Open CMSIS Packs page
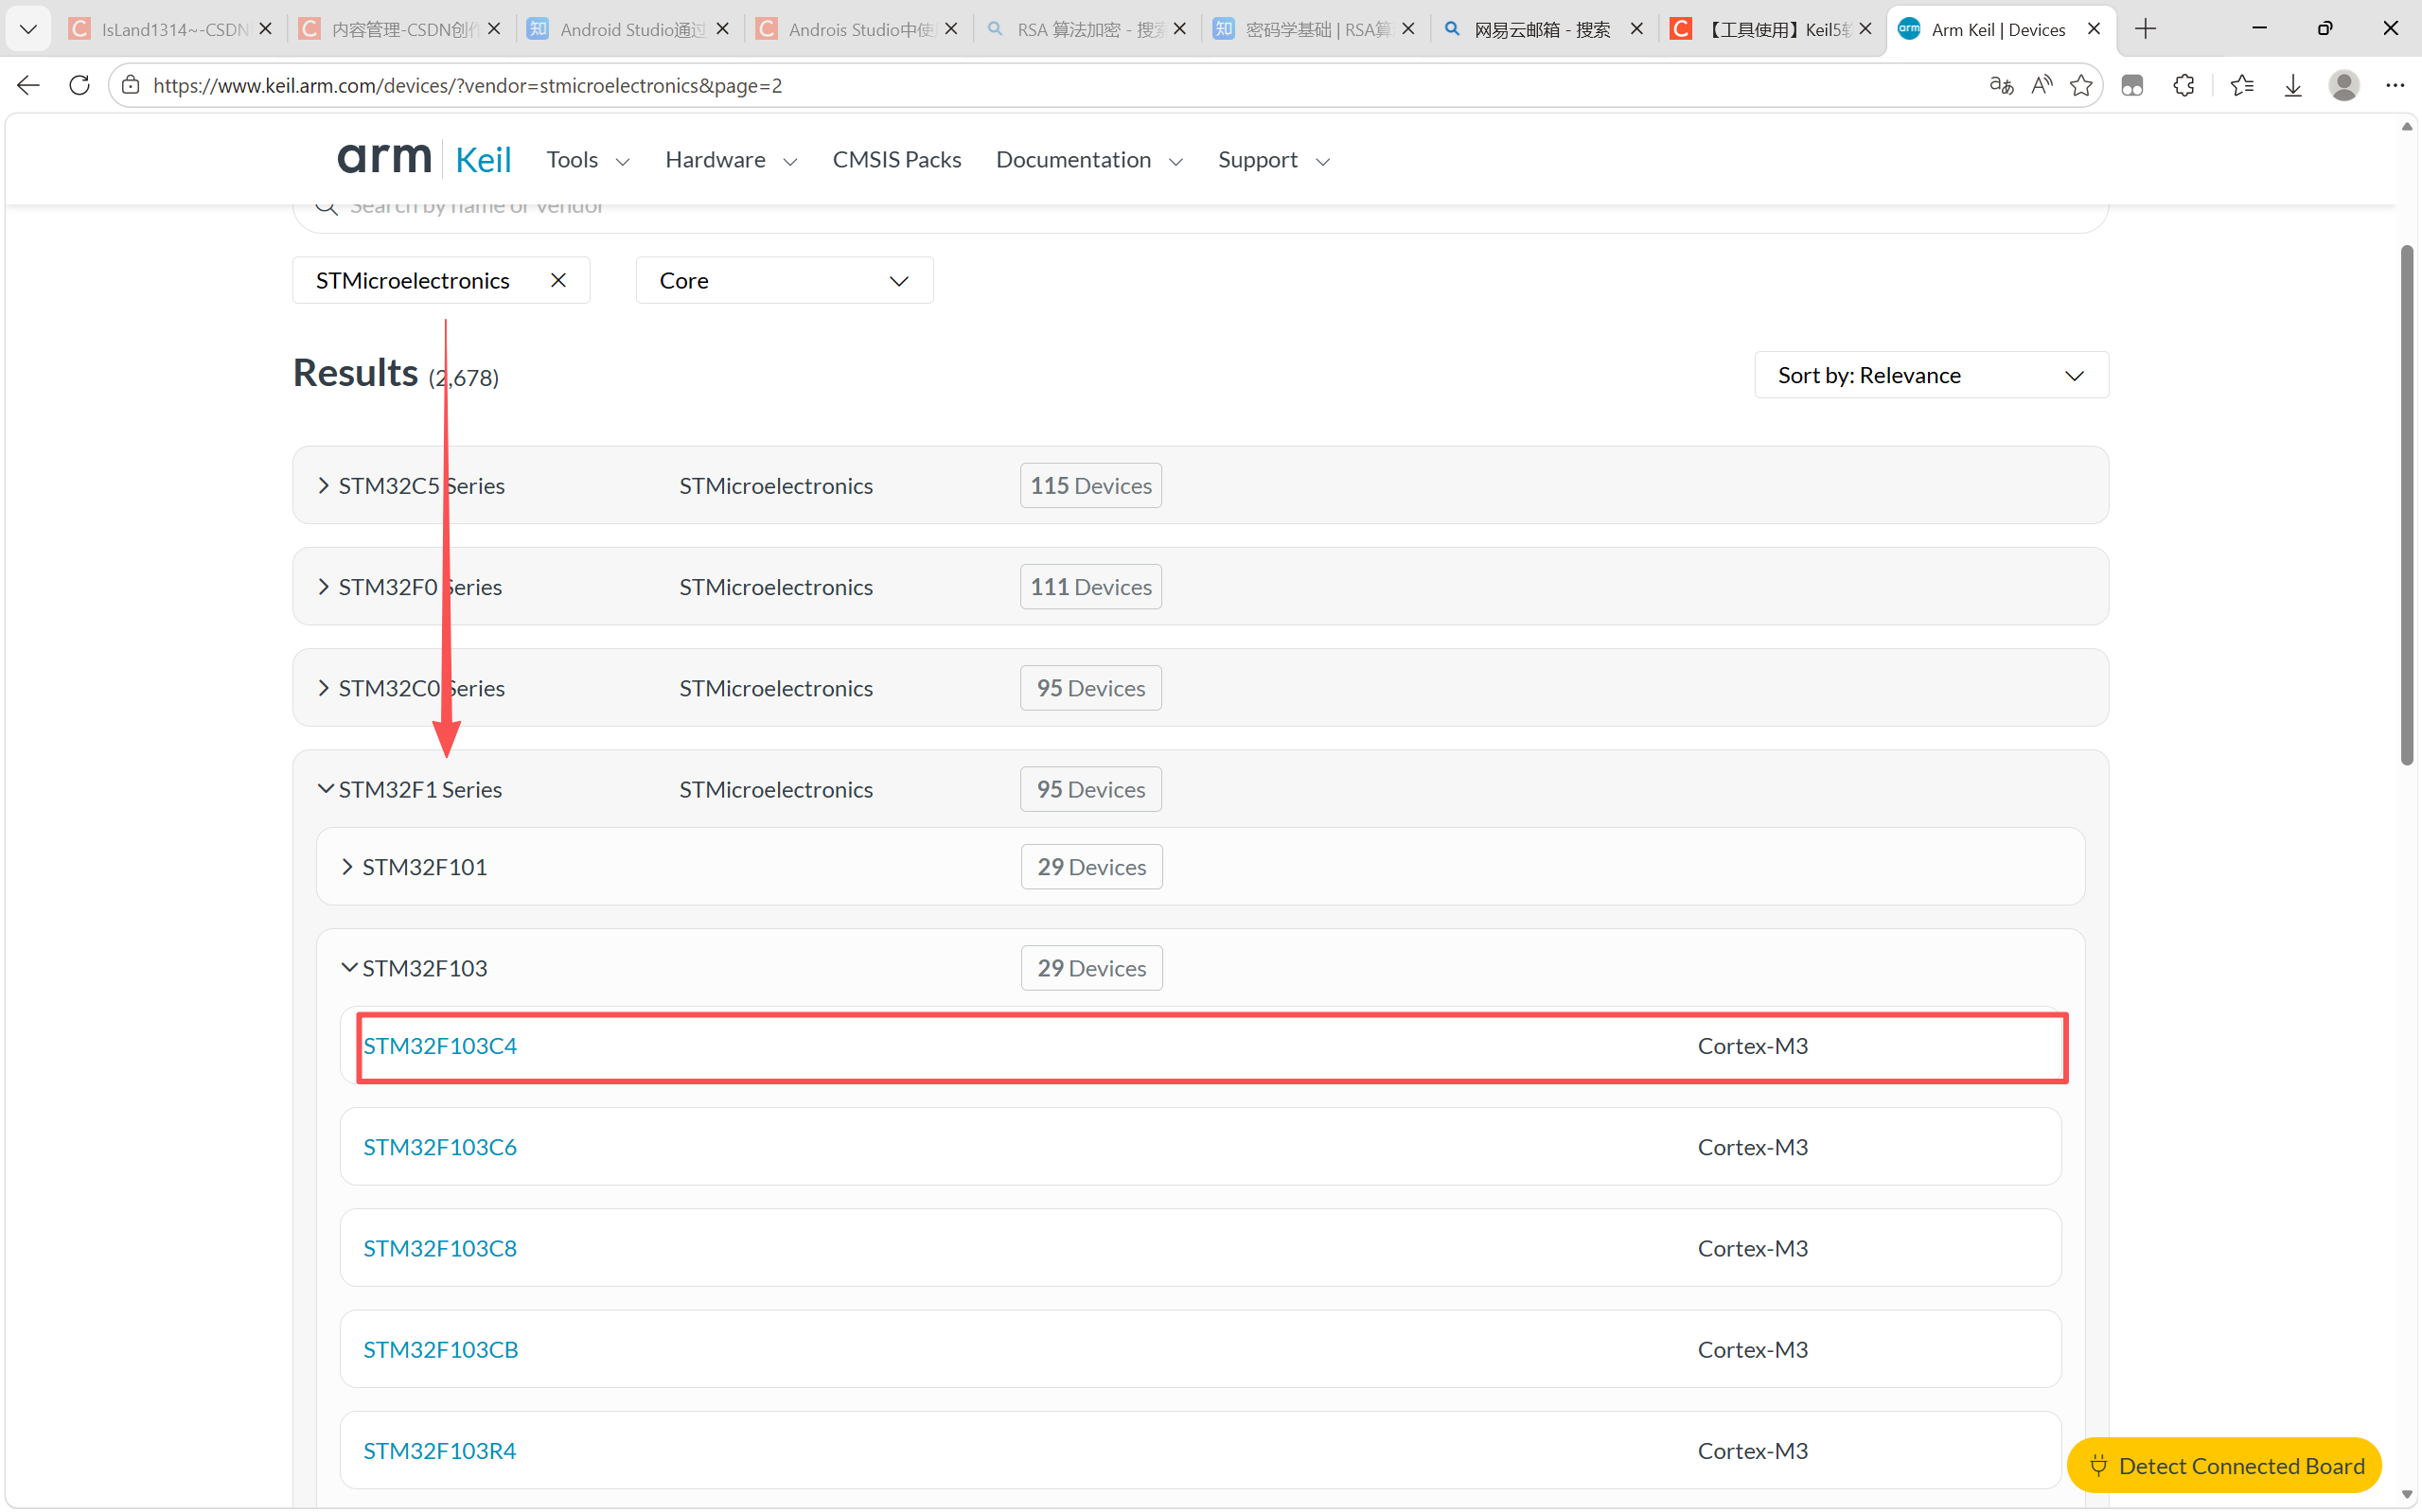This screenshot has width=2422, height=1512. (x=896, y=160)
